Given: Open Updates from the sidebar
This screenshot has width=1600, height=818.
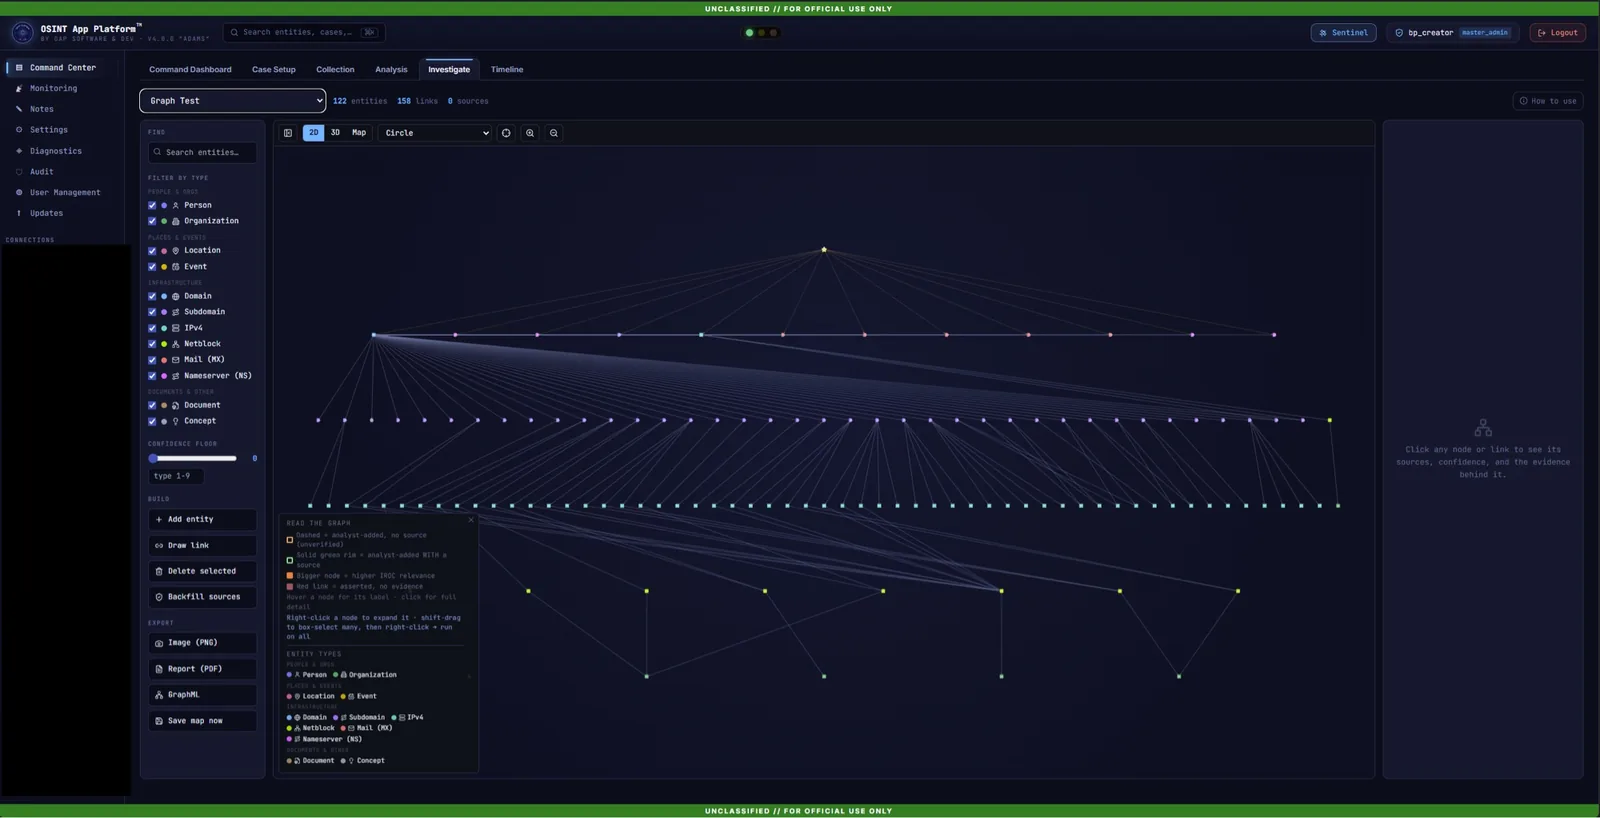Looking at the screenshot, I should click(46, 213).
